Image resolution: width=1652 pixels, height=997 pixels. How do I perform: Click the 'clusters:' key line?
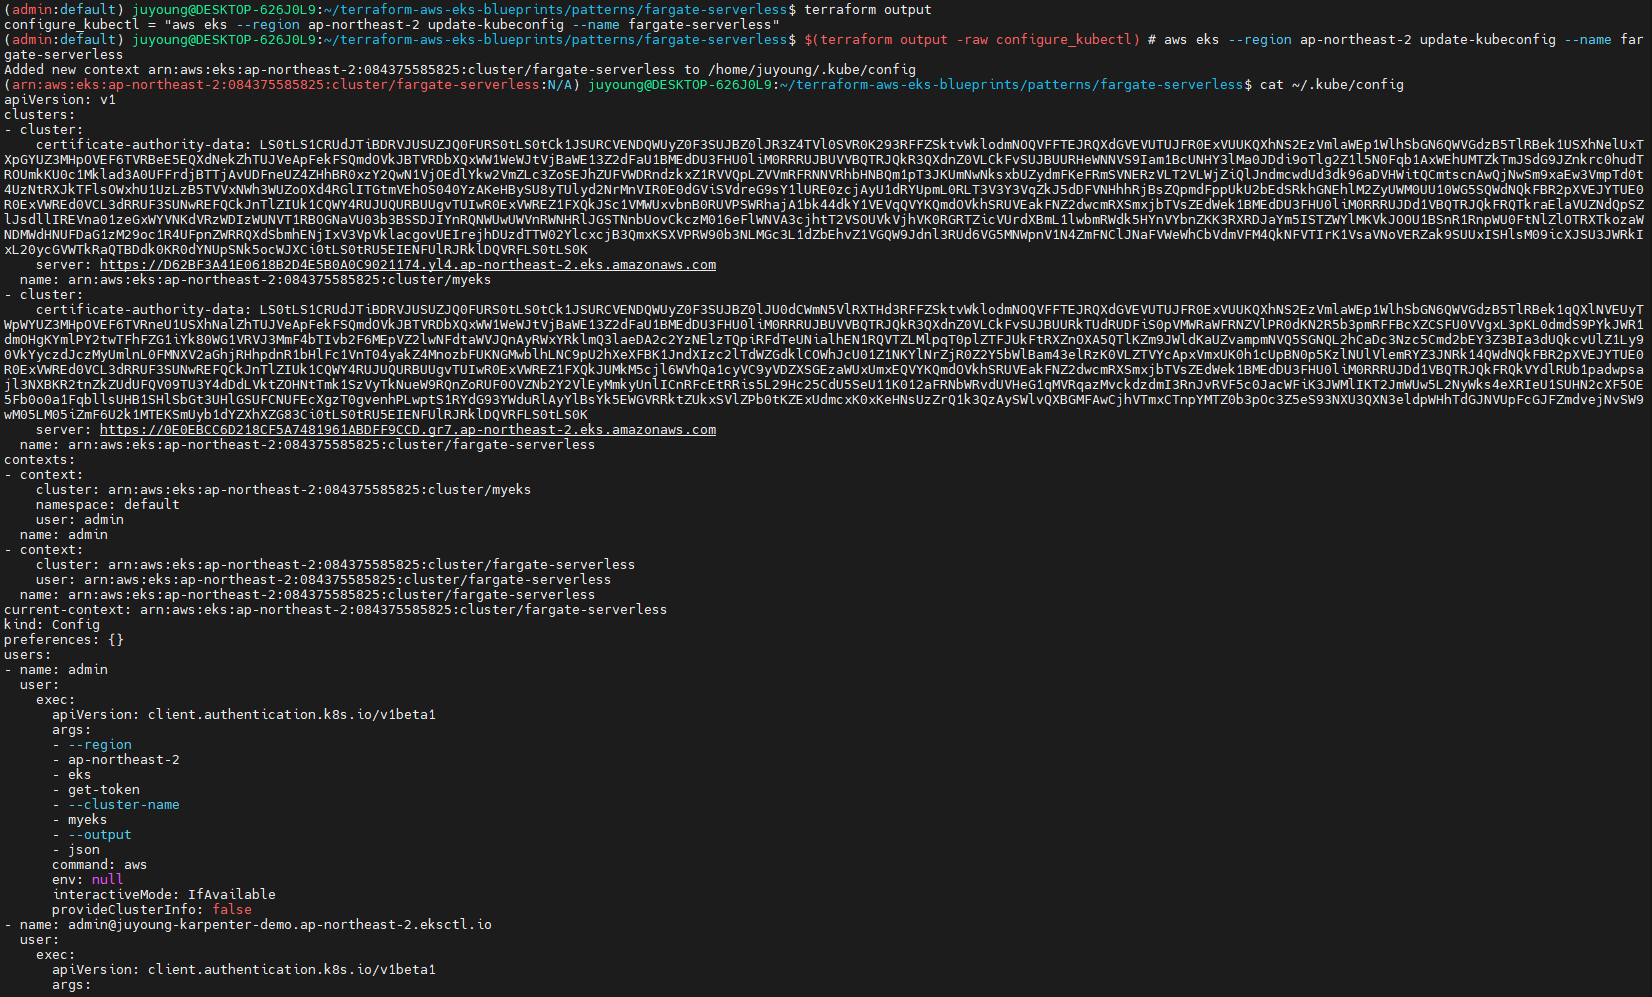click(40, 115)
